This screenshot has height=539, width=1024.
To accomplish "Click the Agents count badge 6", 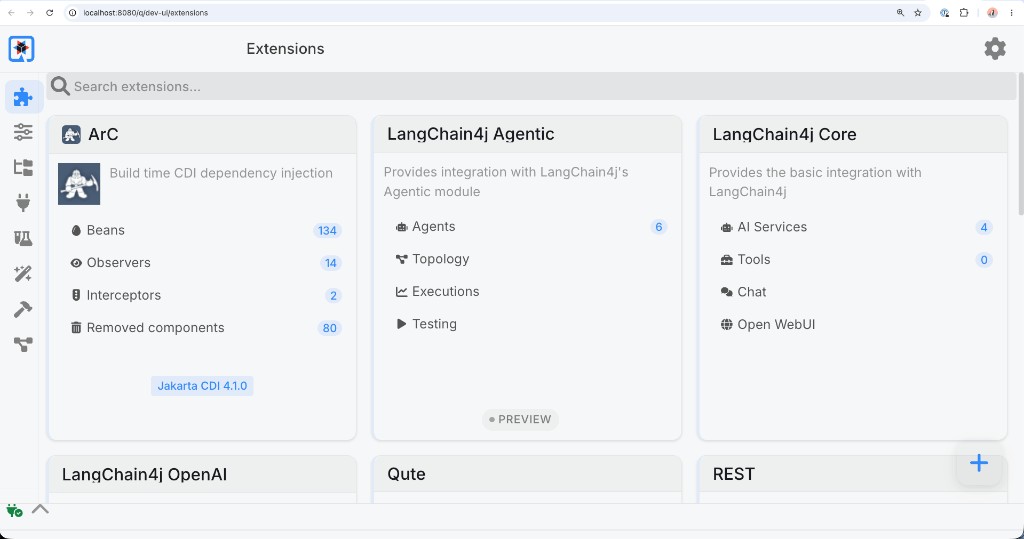I will click(x=658, y=227).
